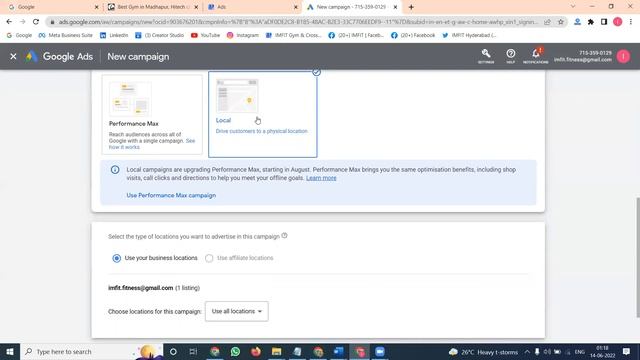
Task: Open the Settings wrench tool
Action: click(x=486, y=56)
